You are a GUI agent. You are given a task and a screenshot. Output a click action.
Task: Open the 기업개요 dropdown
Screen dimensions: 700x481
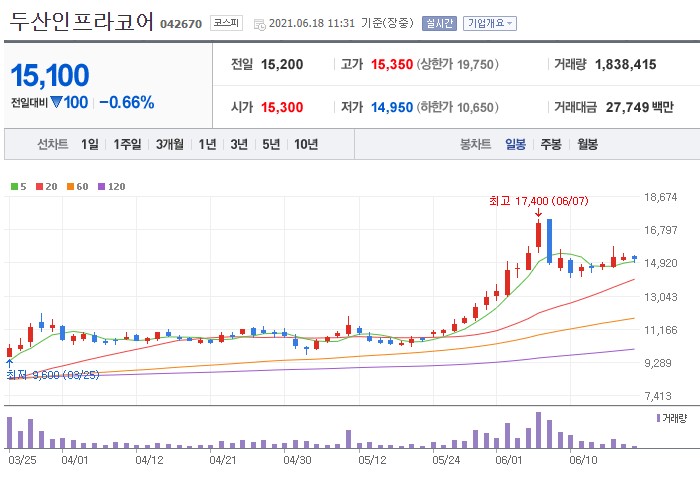tap(490, 23)
